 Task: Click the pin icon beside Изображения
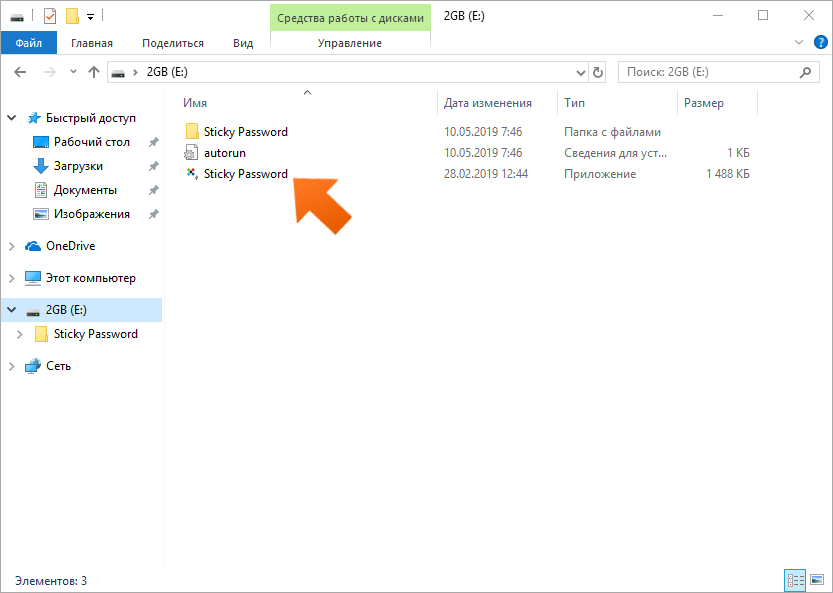point(153,214)
